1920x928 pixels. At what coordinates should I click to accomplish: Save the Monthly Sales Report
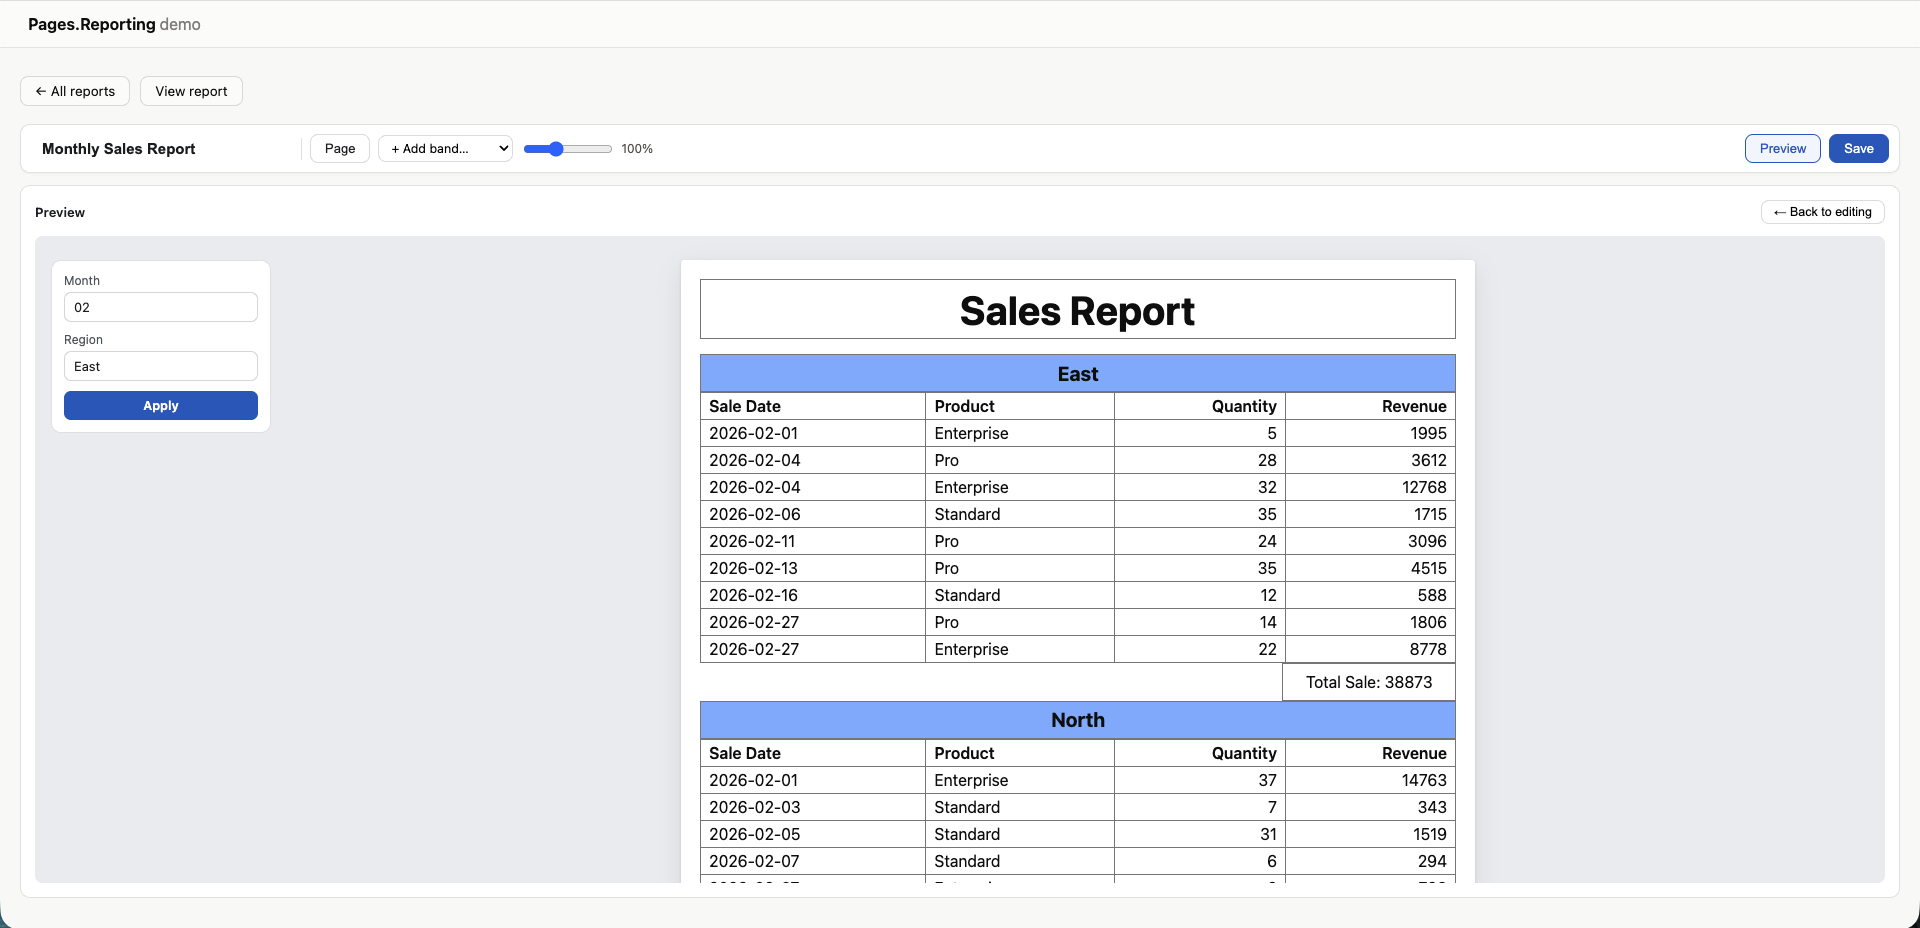[x=1858, y=148]
